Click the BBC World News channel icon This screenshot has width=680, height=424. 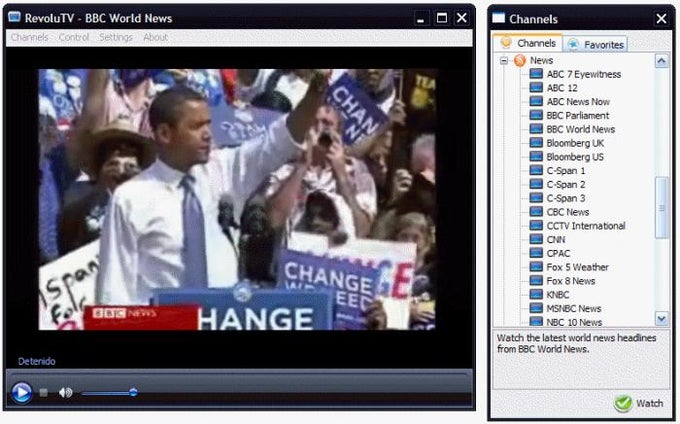(536, 129)
